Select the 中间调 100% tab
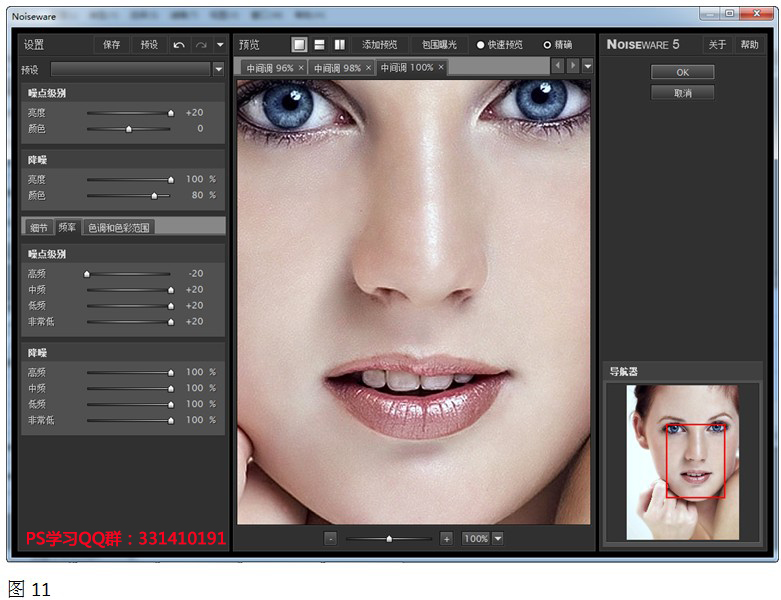Image resolution: width=781 pixels, height=600 pixels. [x=407, y=67]
